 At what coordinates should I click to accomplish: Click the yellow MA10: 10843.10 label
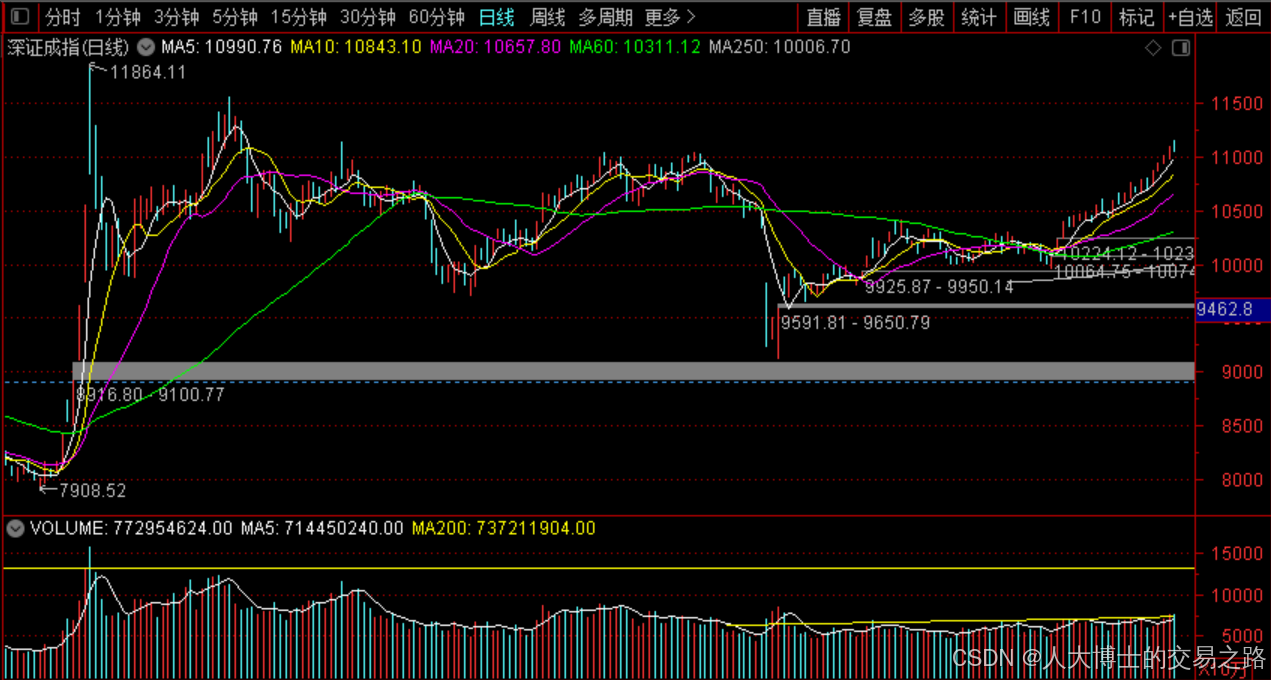pos(356,47)
